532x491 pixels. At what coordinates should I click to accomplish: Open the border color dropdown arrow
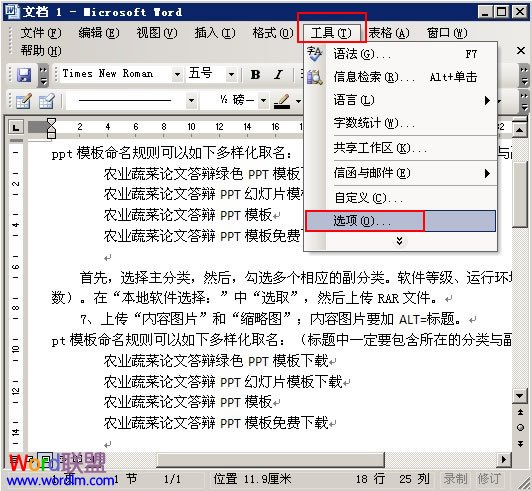[298, 100]
